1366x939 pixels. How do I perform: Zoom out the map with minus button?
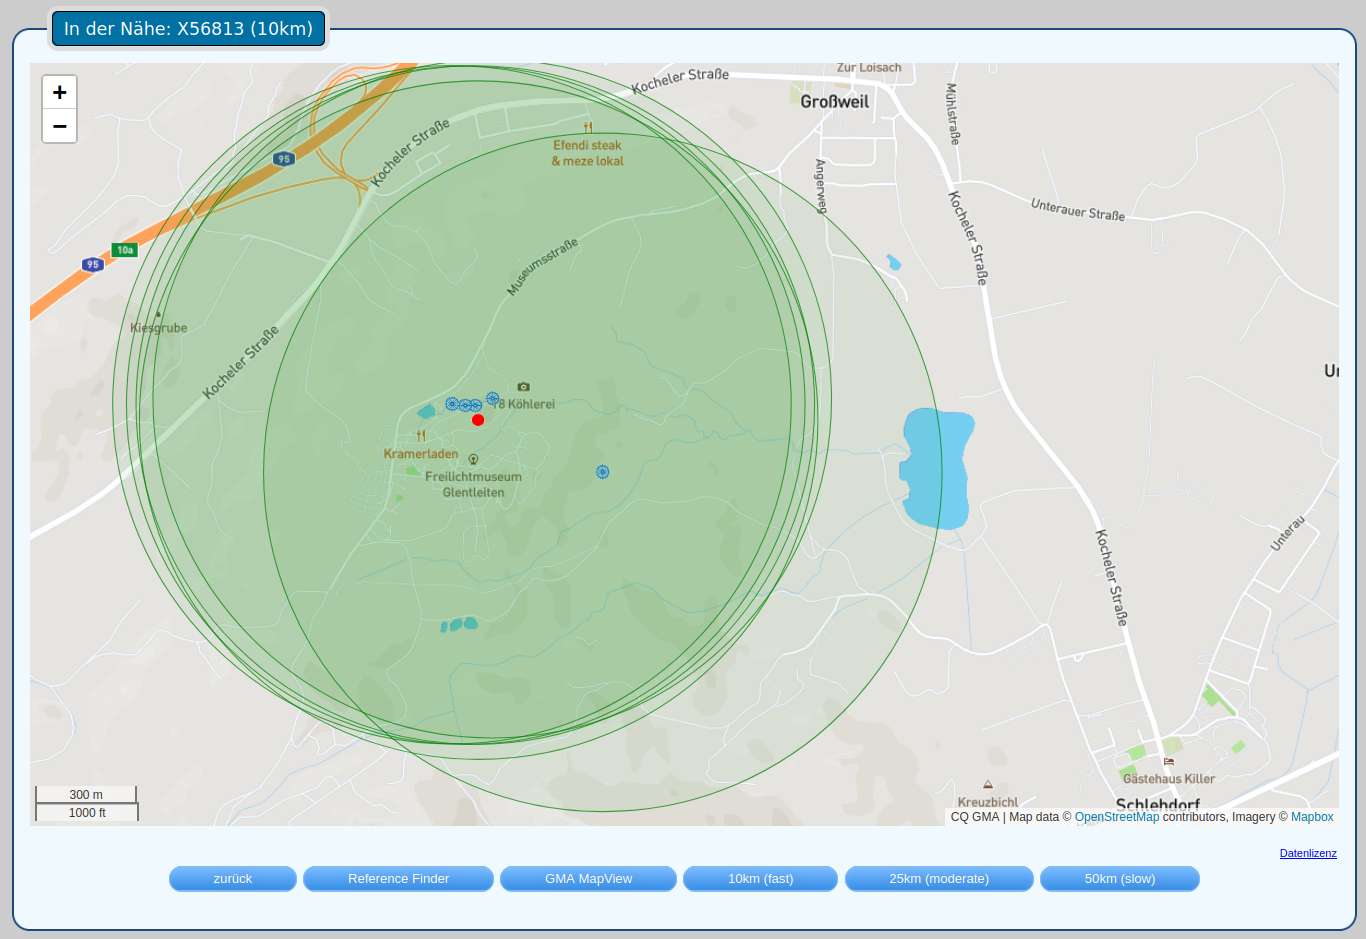point(60,126)
